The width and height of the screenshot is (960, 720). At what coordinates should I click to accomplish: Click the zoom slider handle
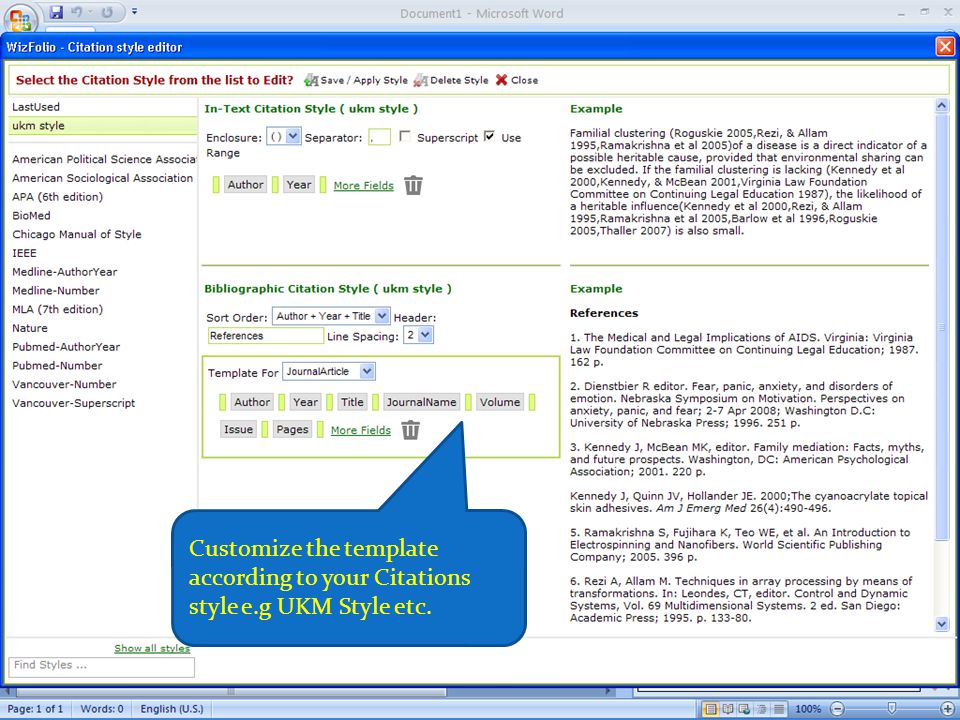click(x=892, y=709)
